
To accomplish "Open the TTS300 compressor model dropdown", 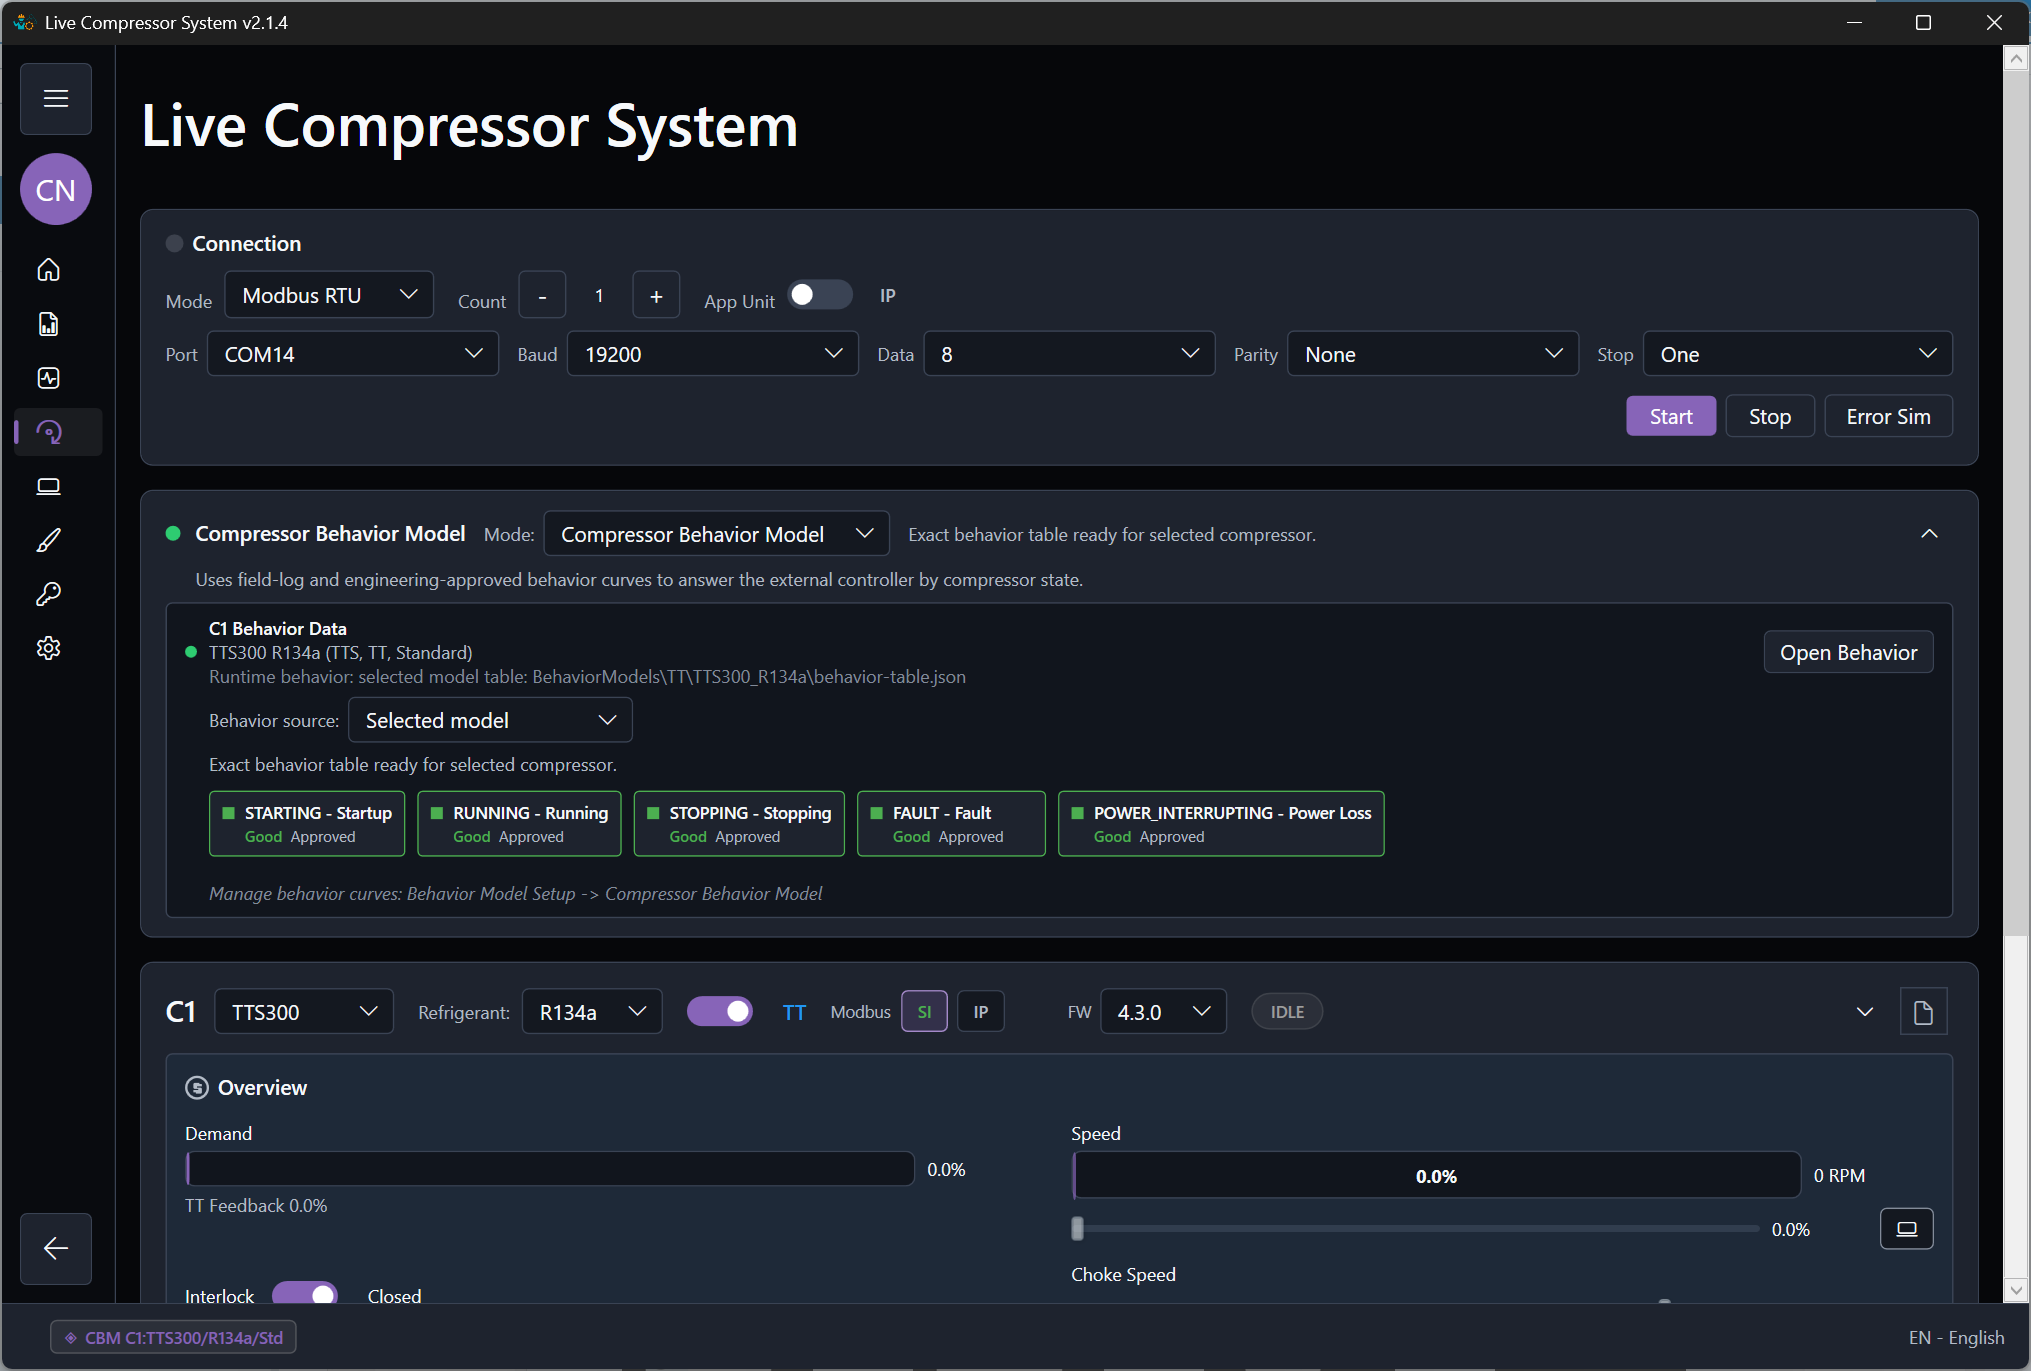I will click(304, 1012).
